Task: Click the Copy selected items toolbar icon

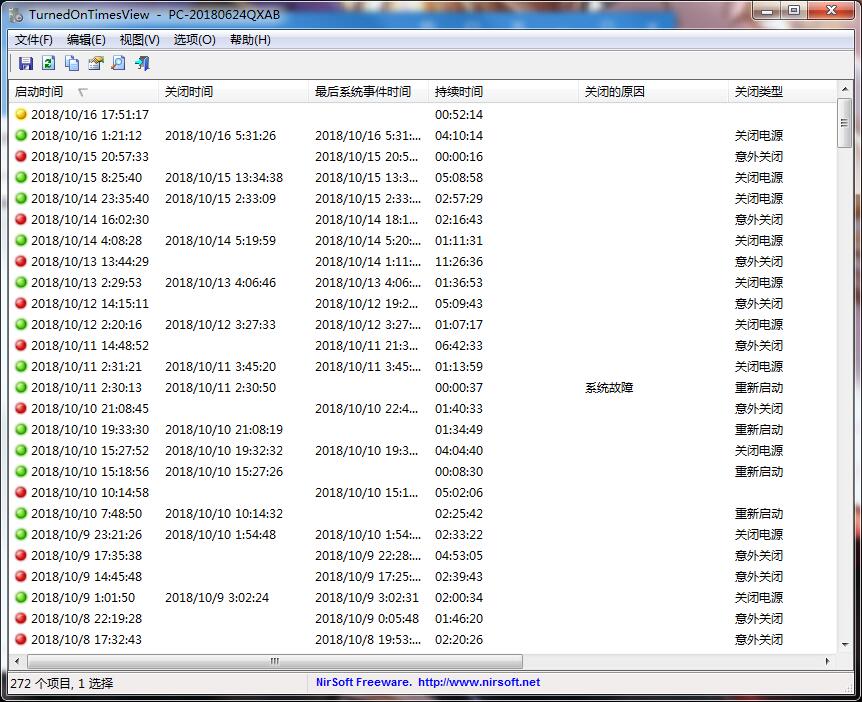Action: point(72,64)
